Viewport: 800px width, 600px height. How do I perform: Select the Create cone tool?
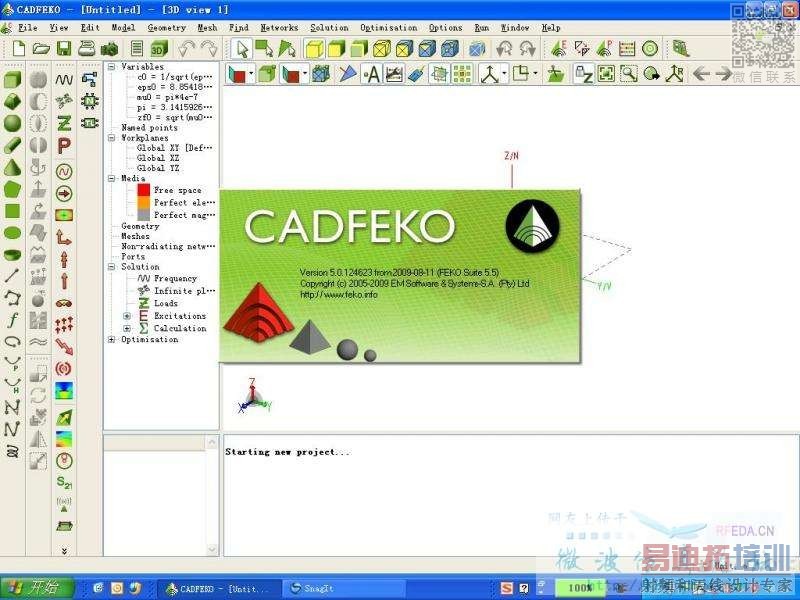(x=12, y=167)
